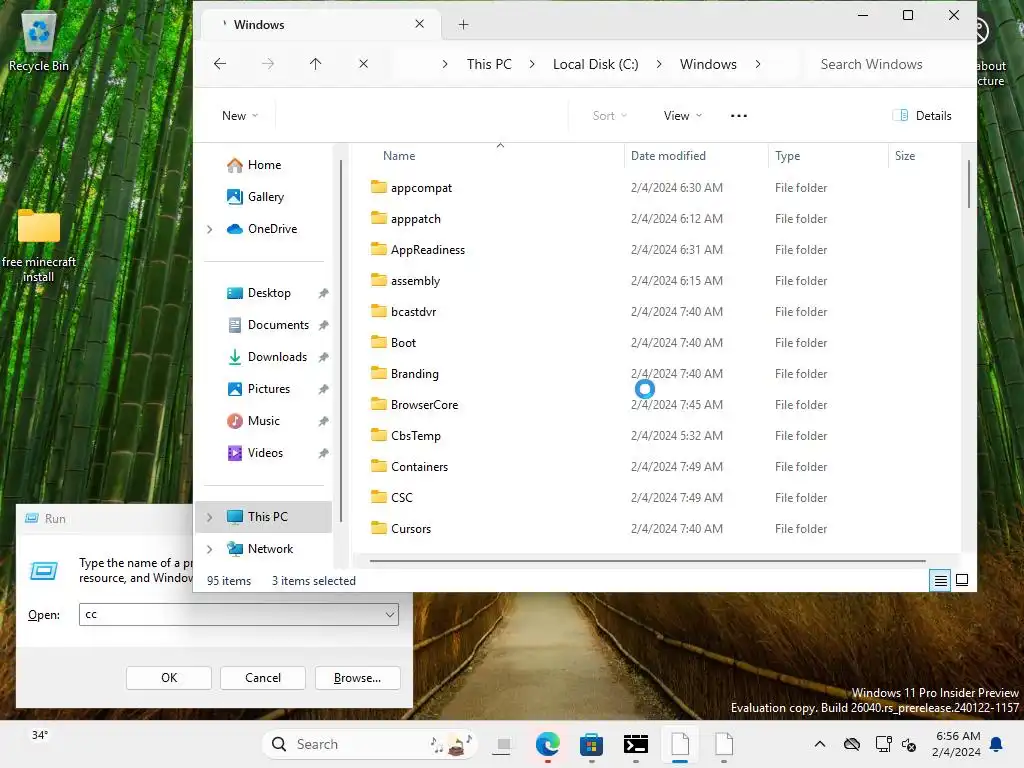Click the Windows breadcrumb
Image resolution: width=1024 pixels, height=768 pixels.
[708, 64]
